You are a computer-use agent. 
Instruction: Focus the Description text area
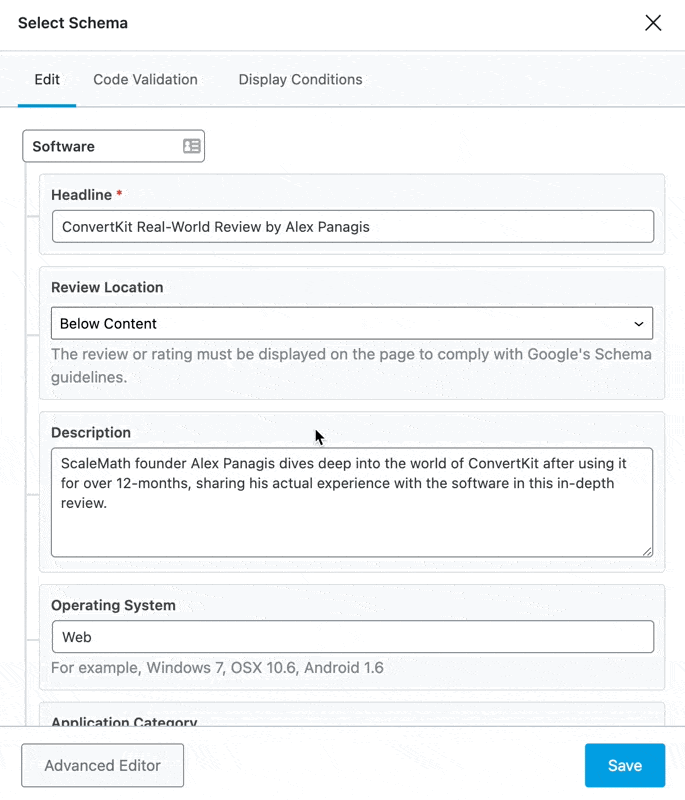click(x=352, y=503)
